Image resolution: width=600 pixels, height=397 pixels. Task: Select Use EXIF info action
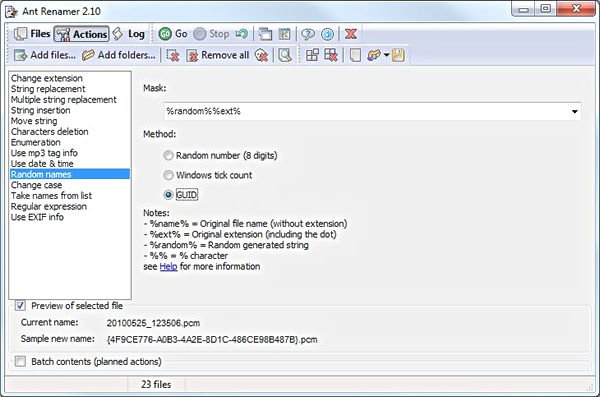[x=37, y=217]
